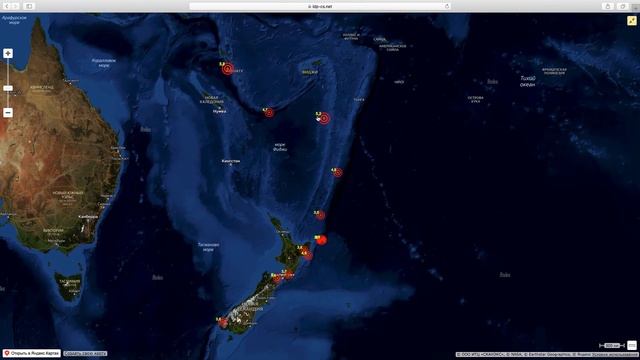Zoom out the map with minus button
This screenshot has width=640, height=360.
coord(8,112)
